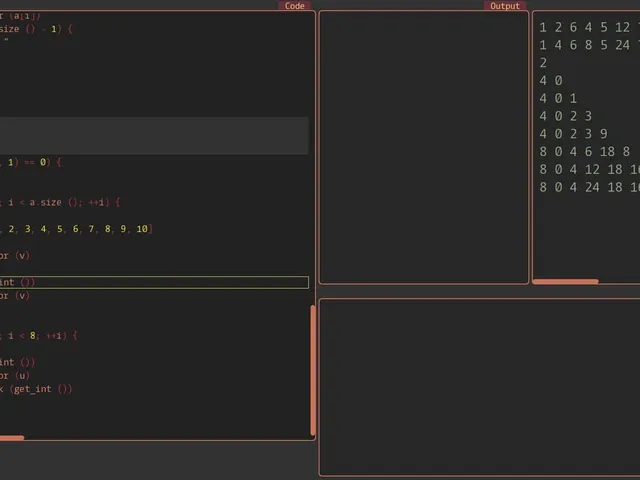Select the Output panel title tab
This screenshot has height=480, width=640.
point(505,6)
